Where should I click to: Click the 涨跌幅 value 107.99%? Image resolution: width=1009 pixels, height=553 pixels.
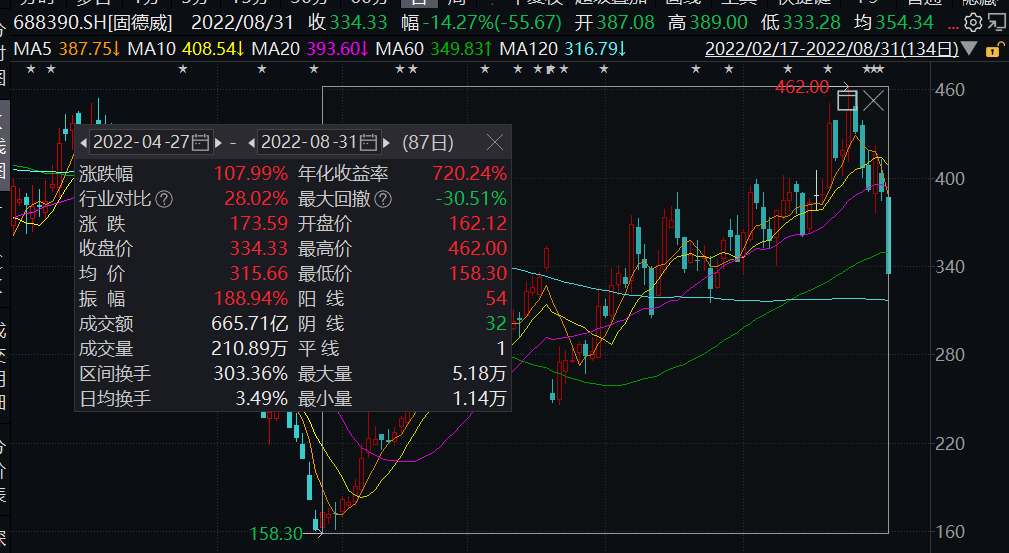(x=251, y=174)
